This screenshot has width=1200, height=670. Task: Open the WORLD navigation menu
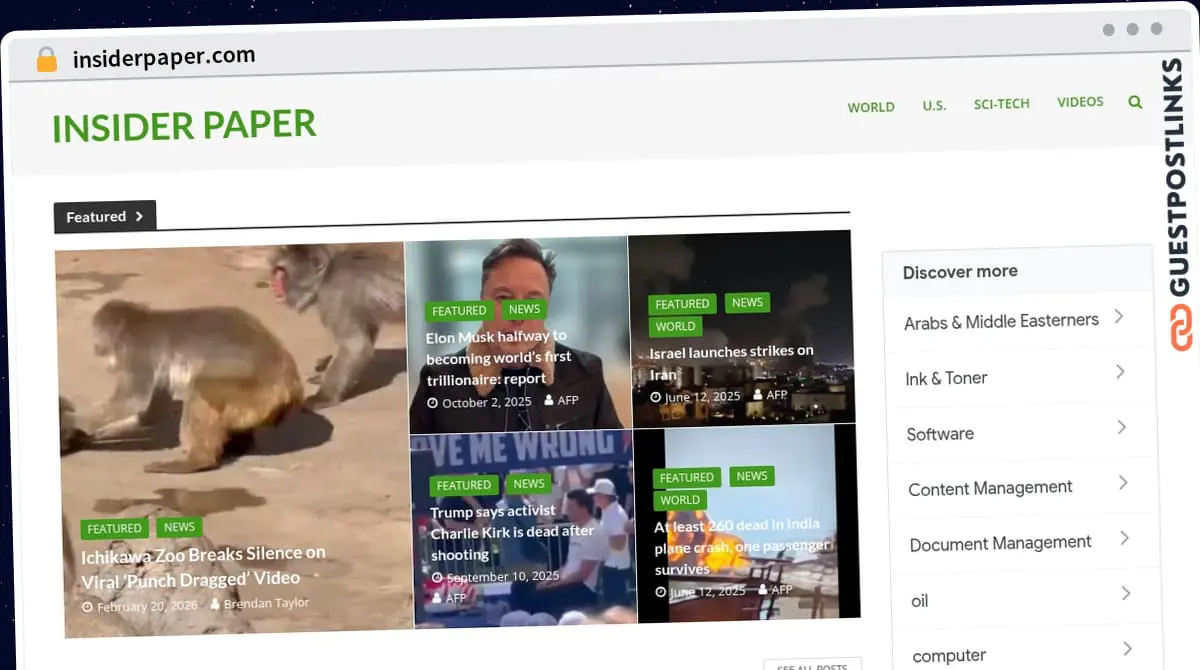pos(871,106)
